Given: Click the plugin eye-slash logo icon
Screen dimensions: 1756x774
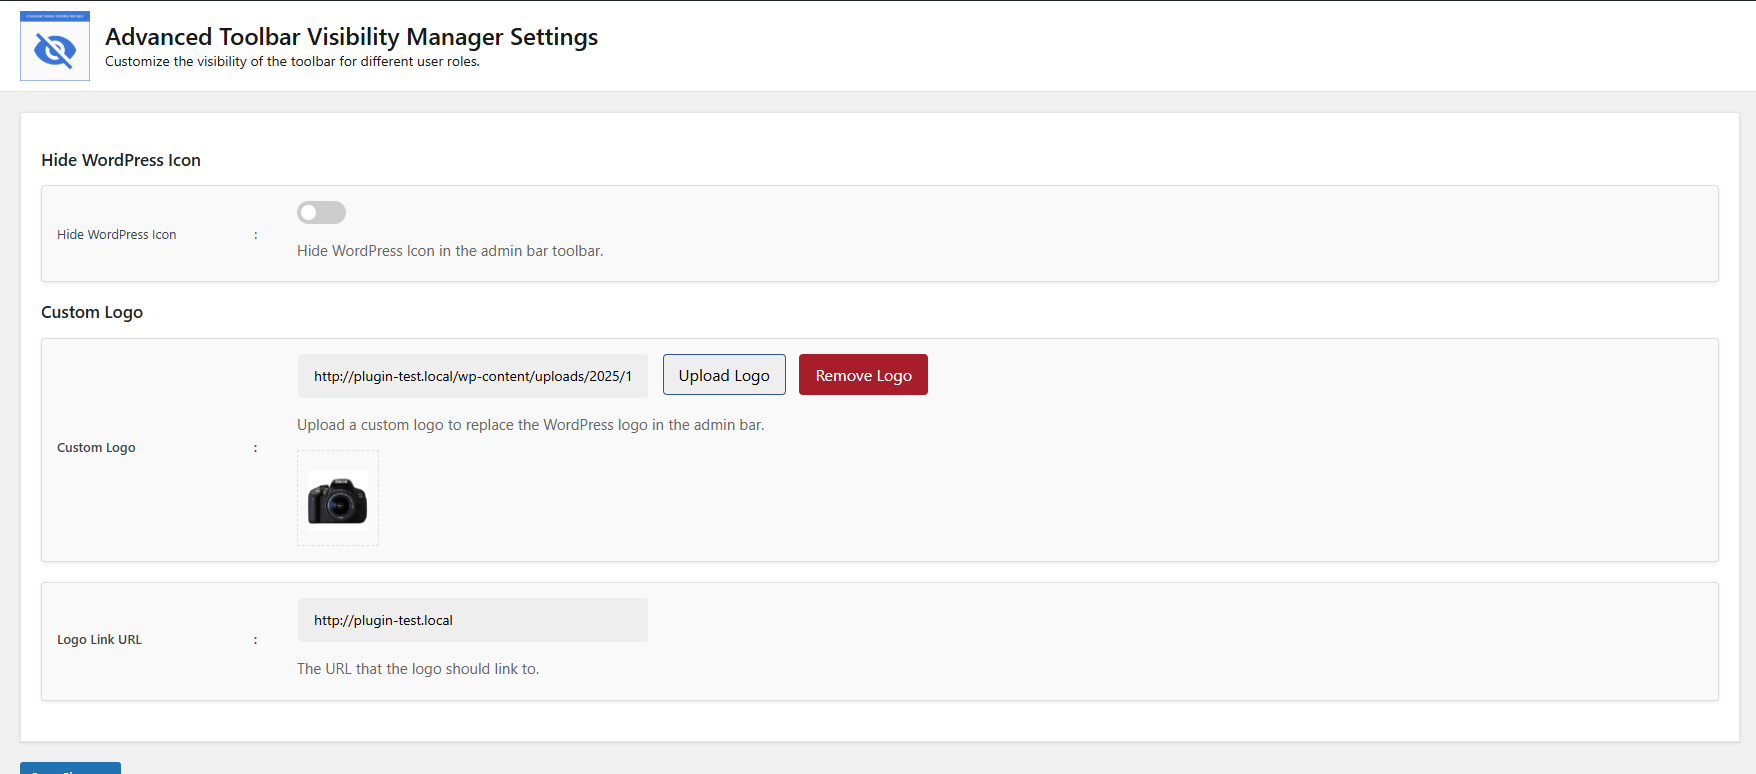Looking at the screenshot, I should (55, 46).
